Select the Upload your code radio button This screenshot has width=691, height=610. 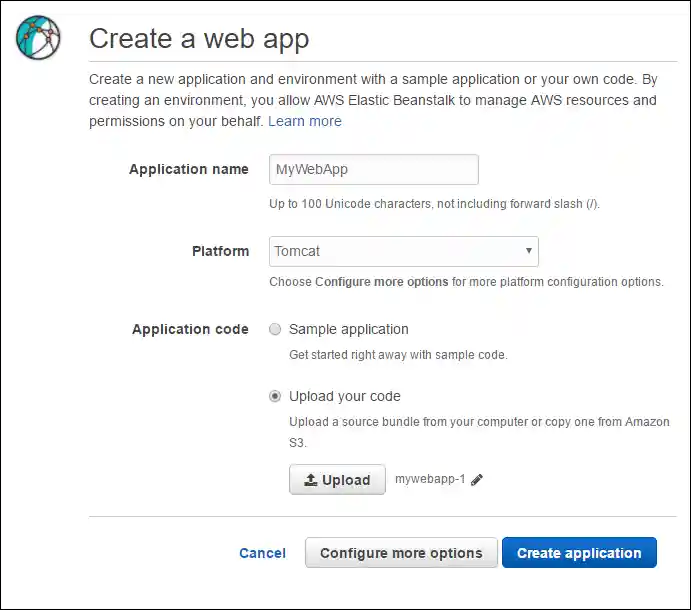(275, 396)
